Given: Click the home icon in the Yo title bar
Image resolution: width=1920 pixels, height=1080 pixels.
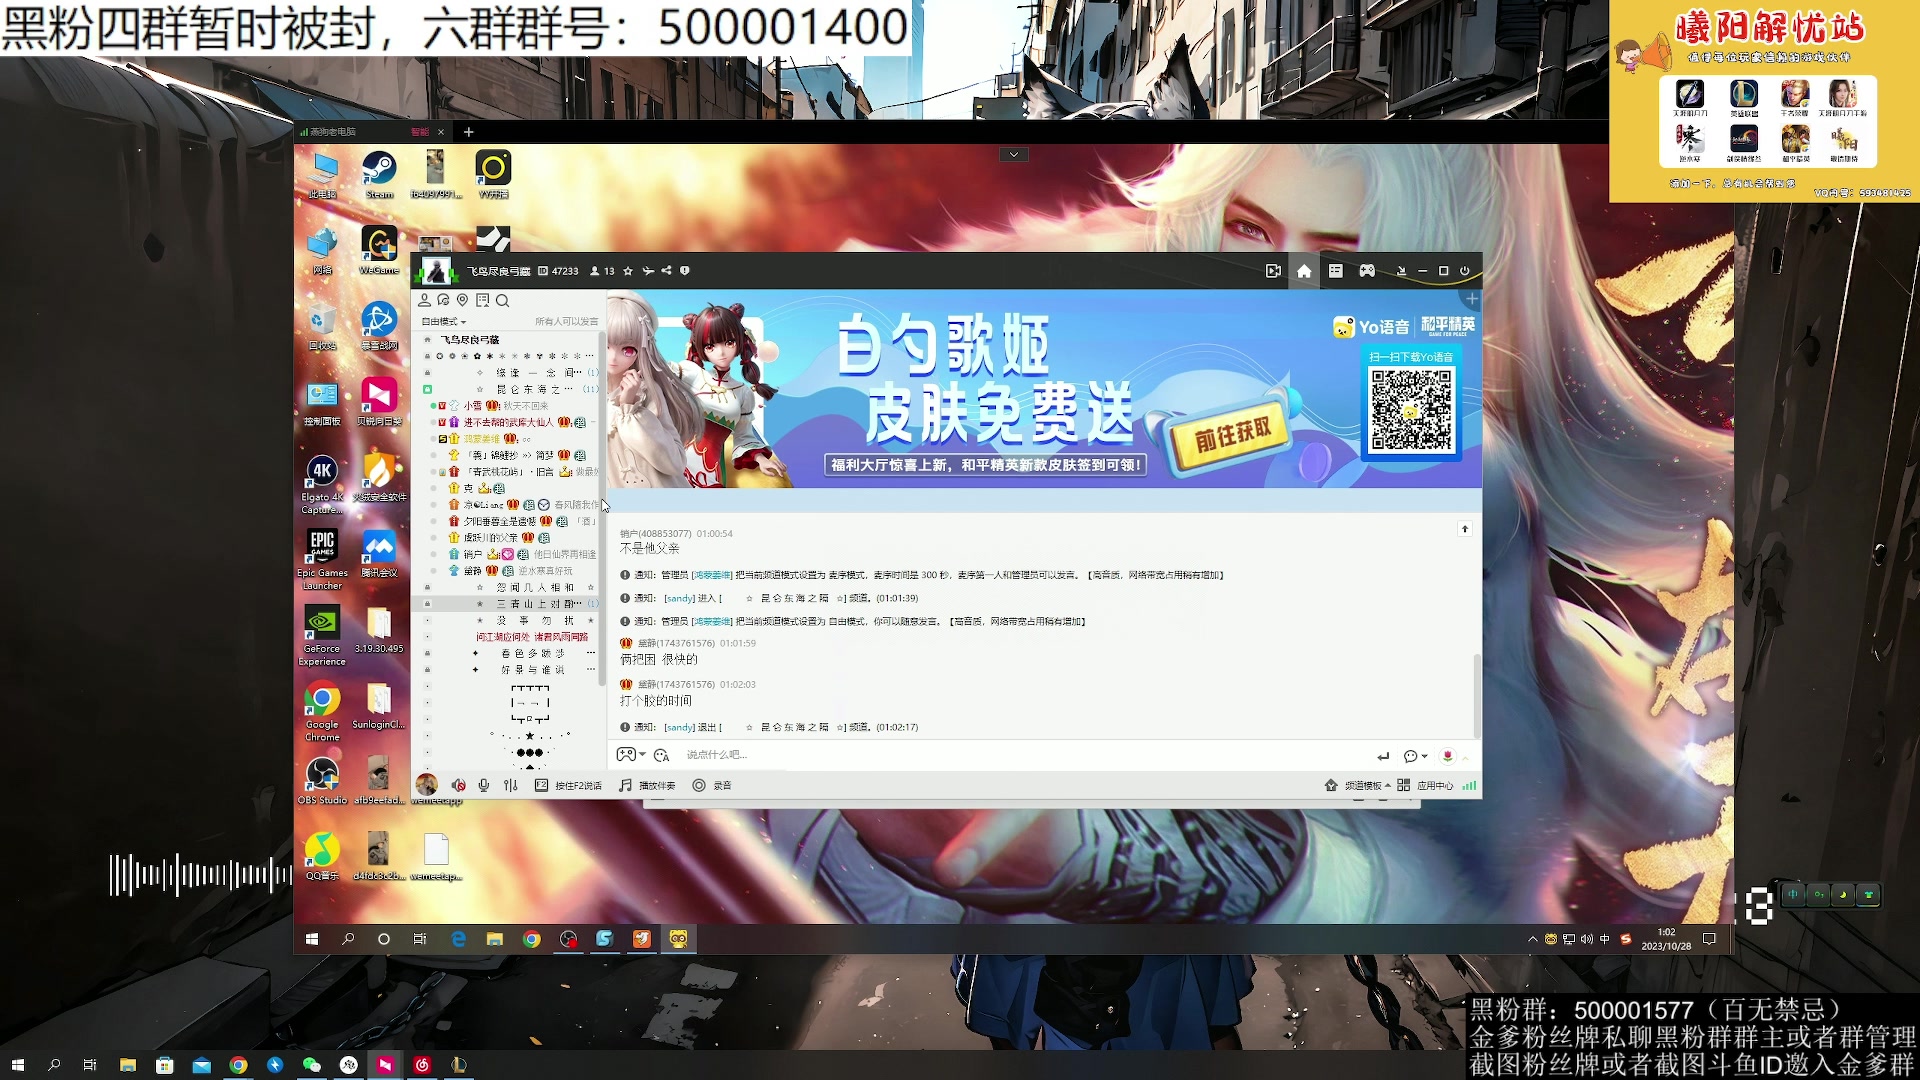Looking at the screenshot, I should click(1303, 270).
